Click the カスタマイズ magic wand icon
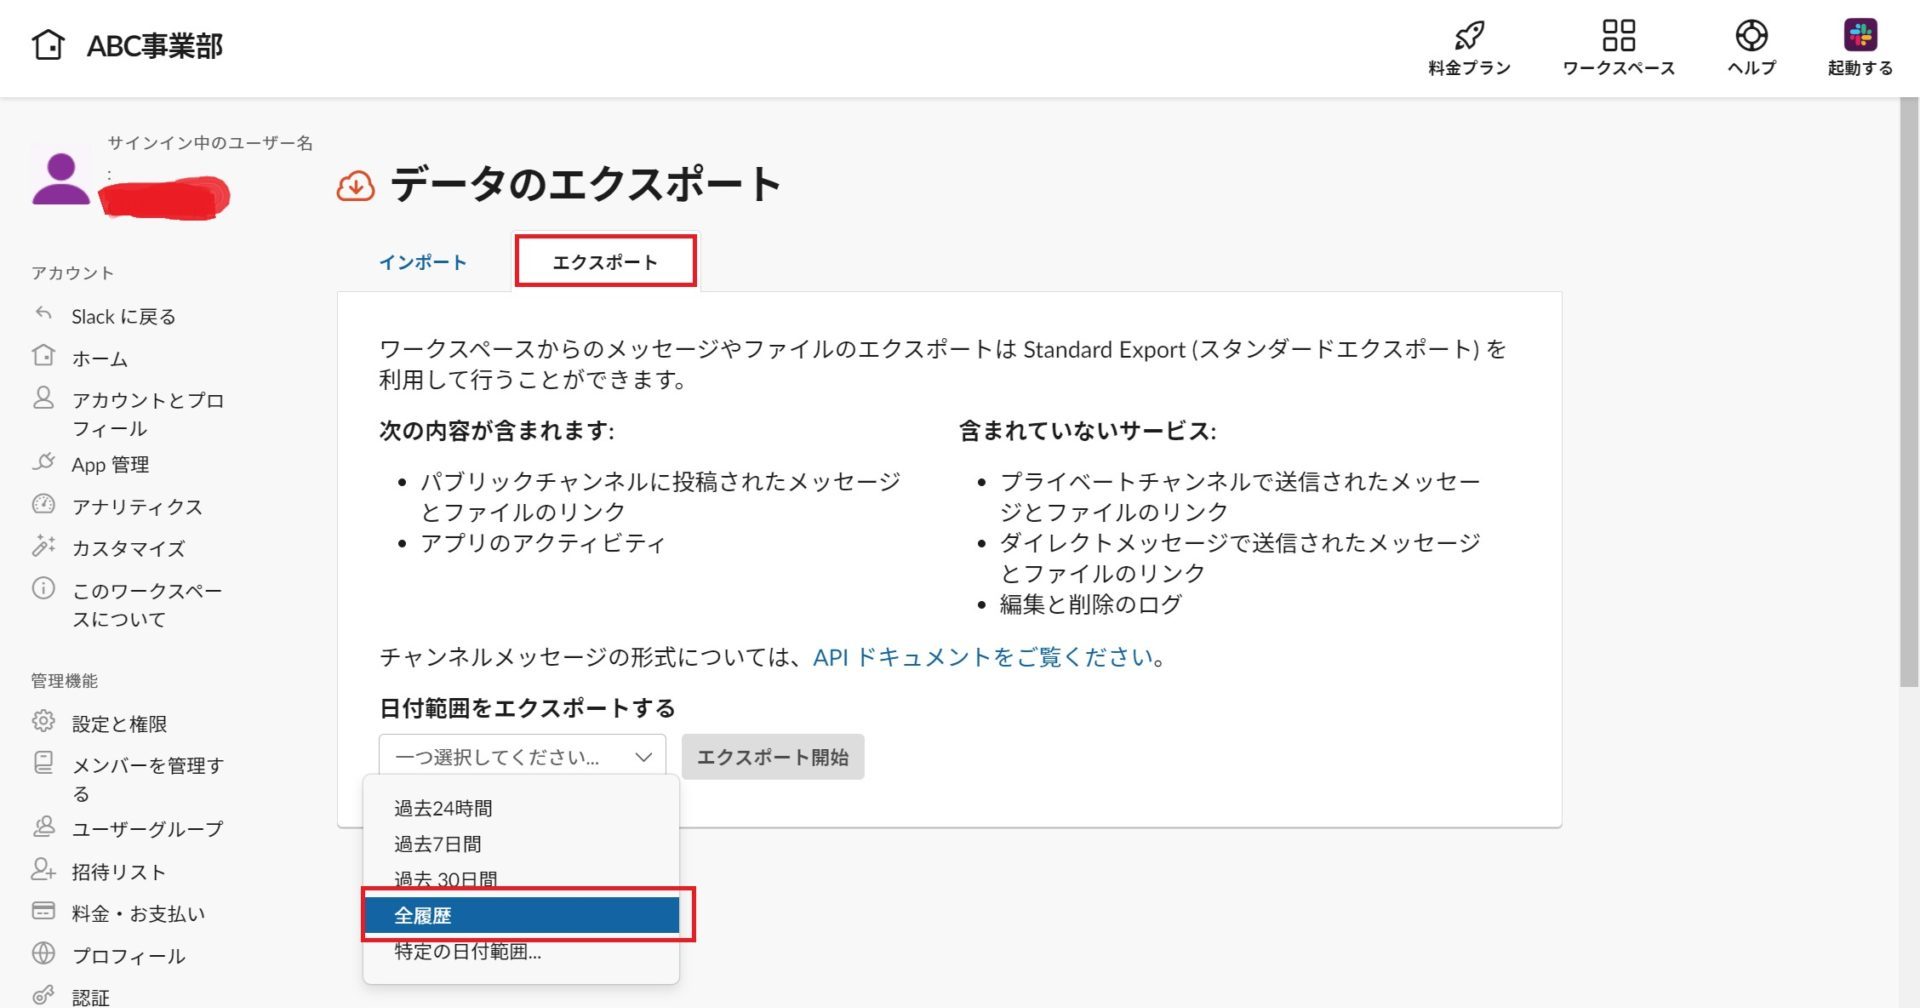 43,546
